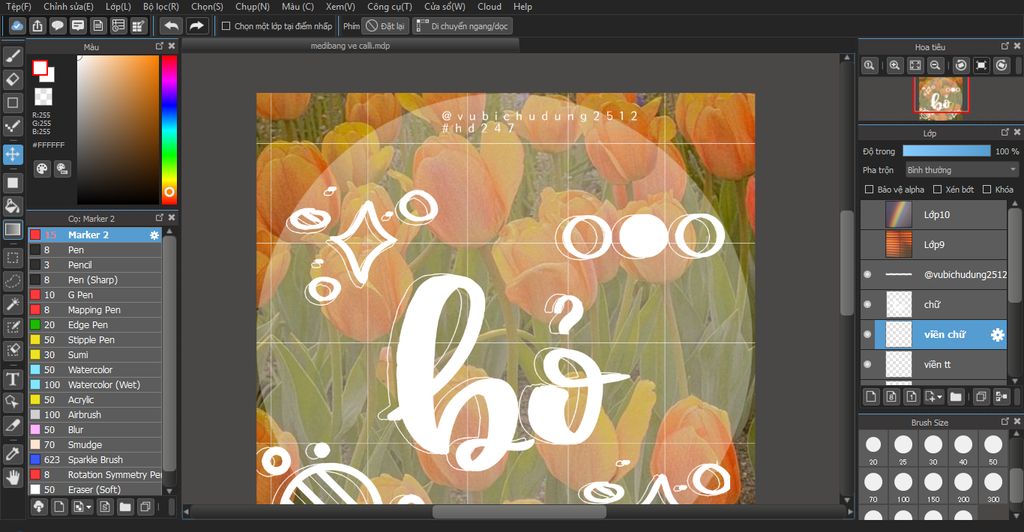
Task: Show the hidden Lớp10 layer
Action: [867, 214]
